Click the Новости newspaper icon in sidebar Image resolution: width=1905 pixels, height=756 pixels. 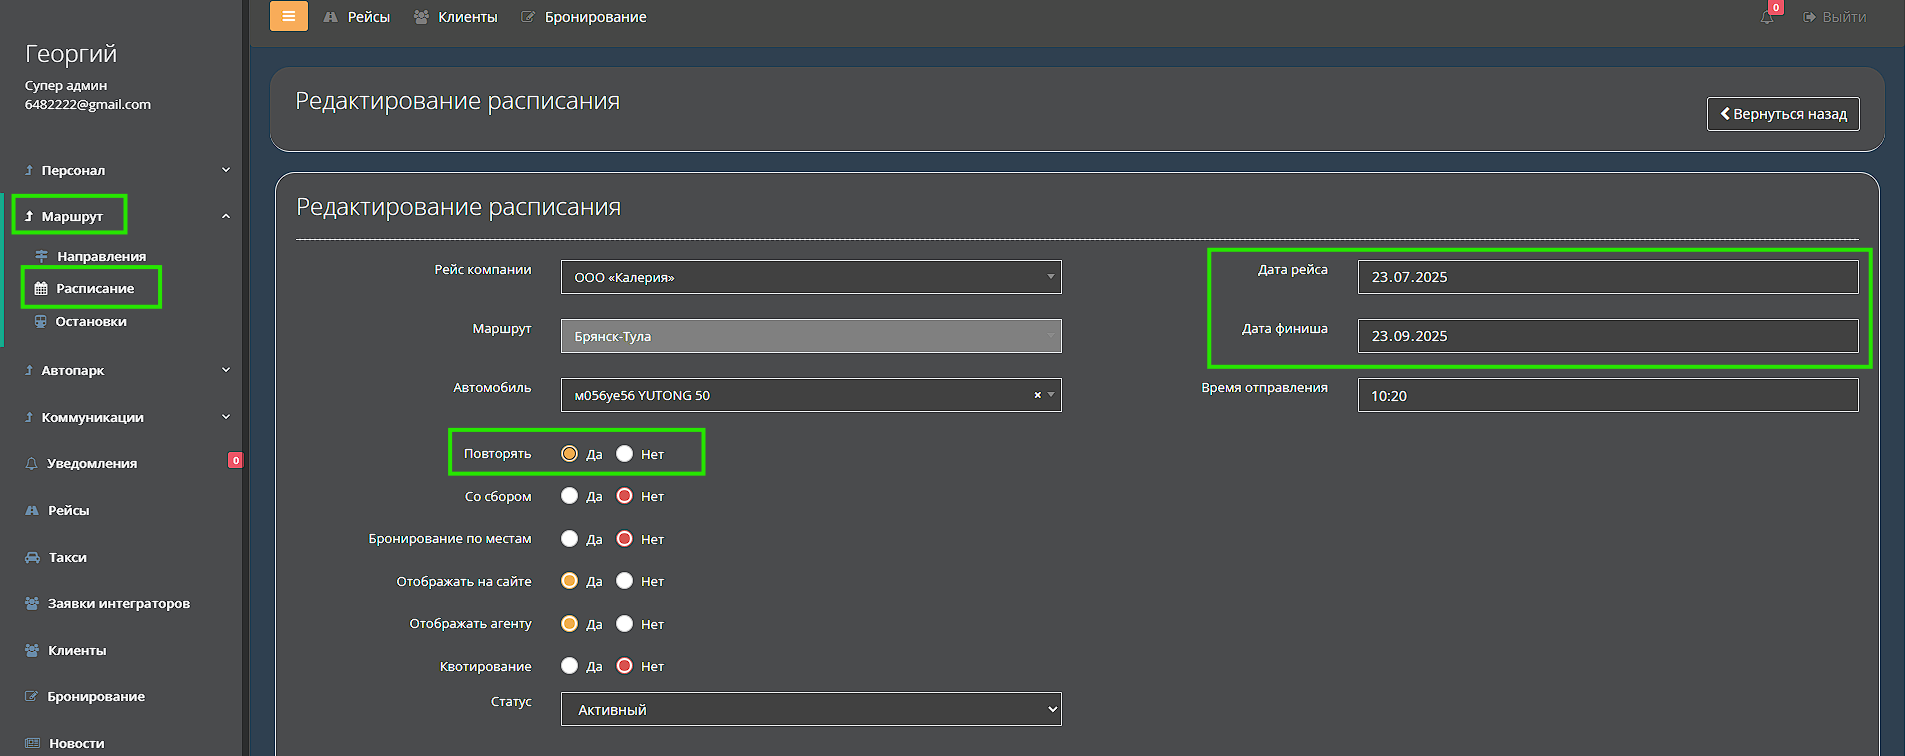coord(32,743)
